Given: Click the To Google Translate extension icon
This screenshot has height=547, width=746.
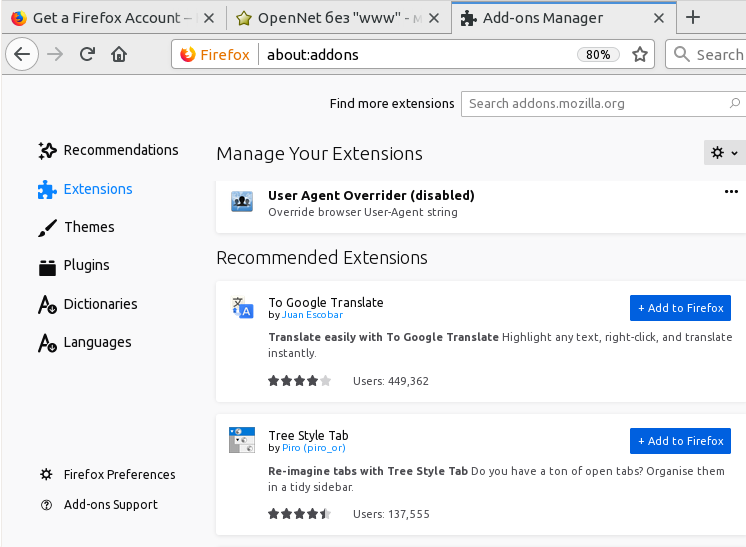Looking at the screenshot, I should pyautogui.click(x=242, y=307).
